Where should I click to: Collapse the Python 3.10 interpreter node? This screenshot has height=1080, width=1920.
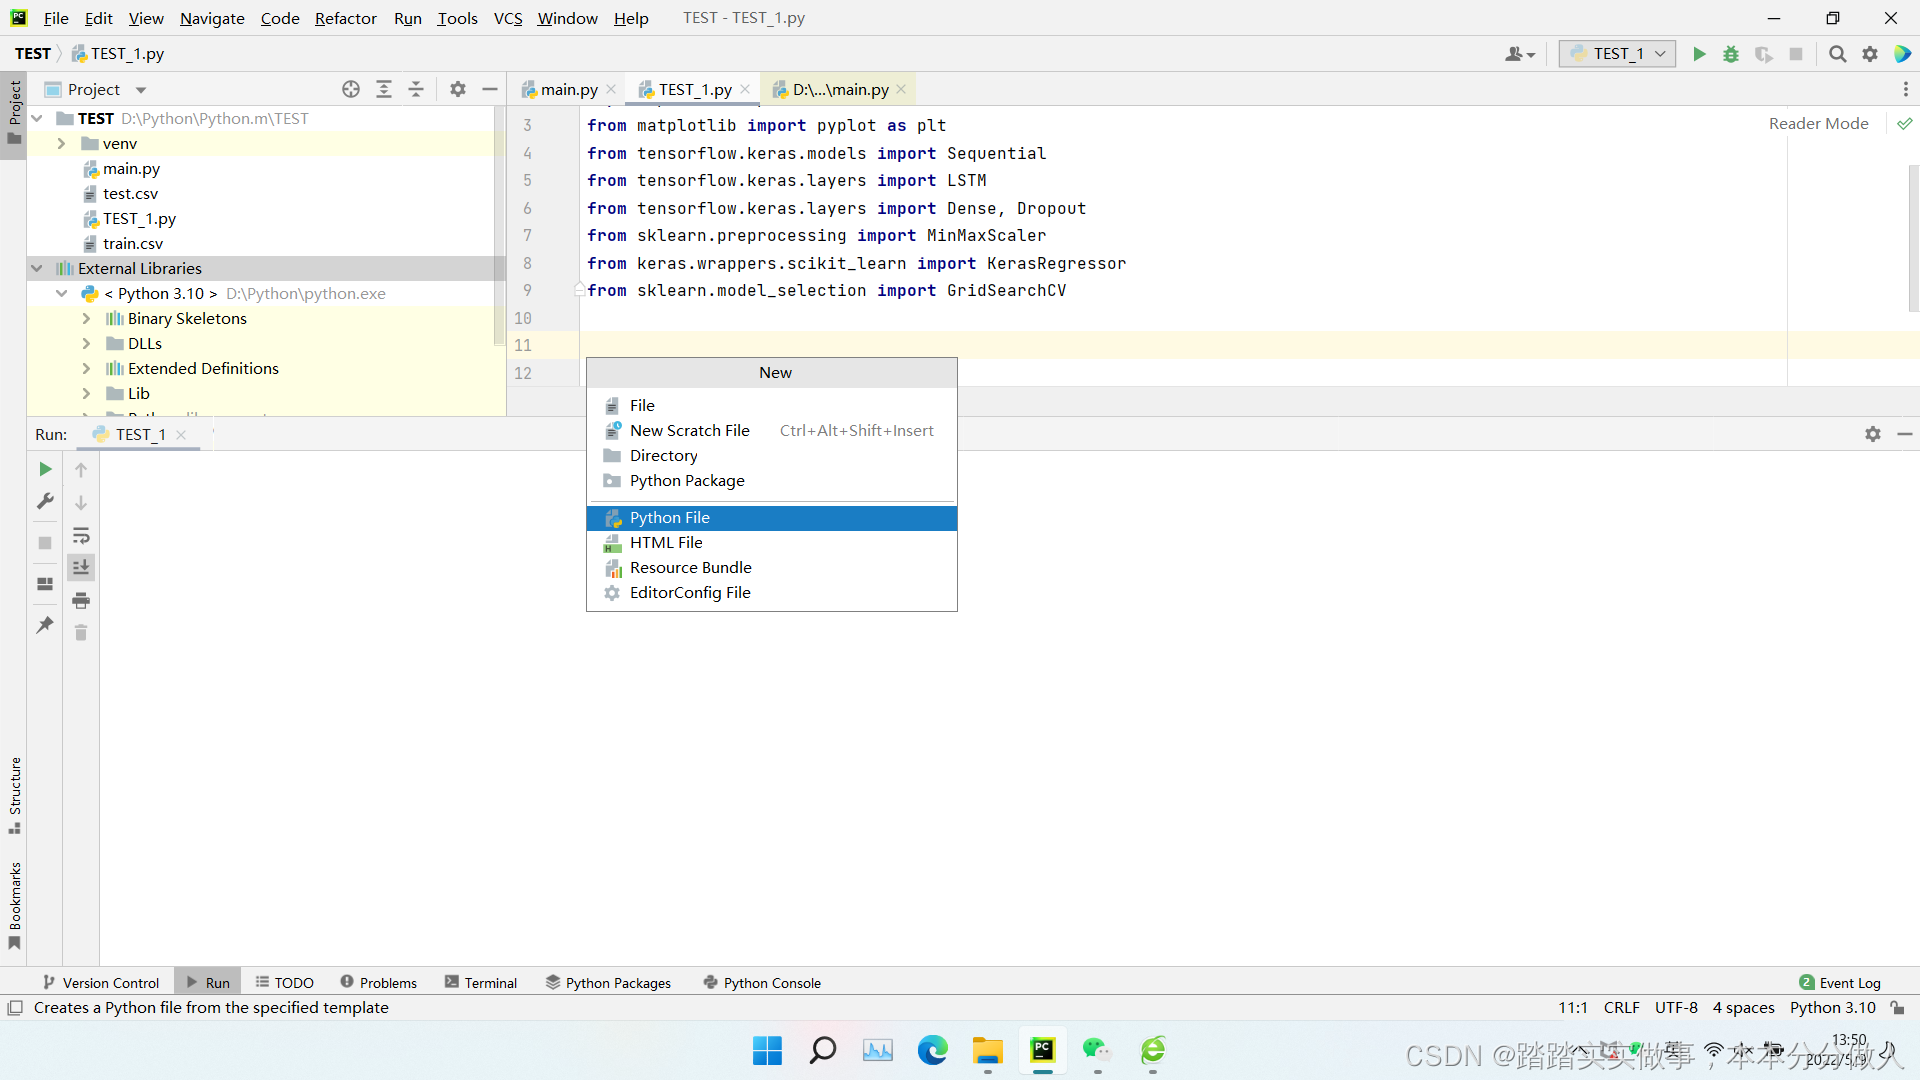pyautogui.click(x=61, y=293)
